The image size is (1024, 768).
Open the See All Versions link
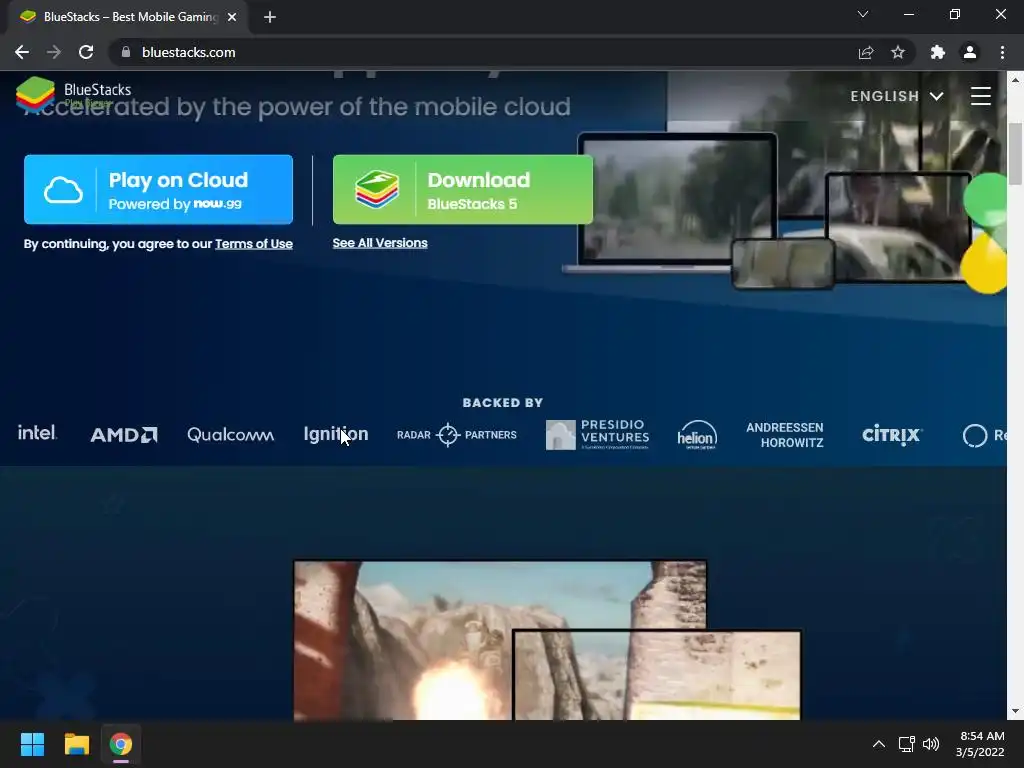pyautogui.click(x=380, y=243)
